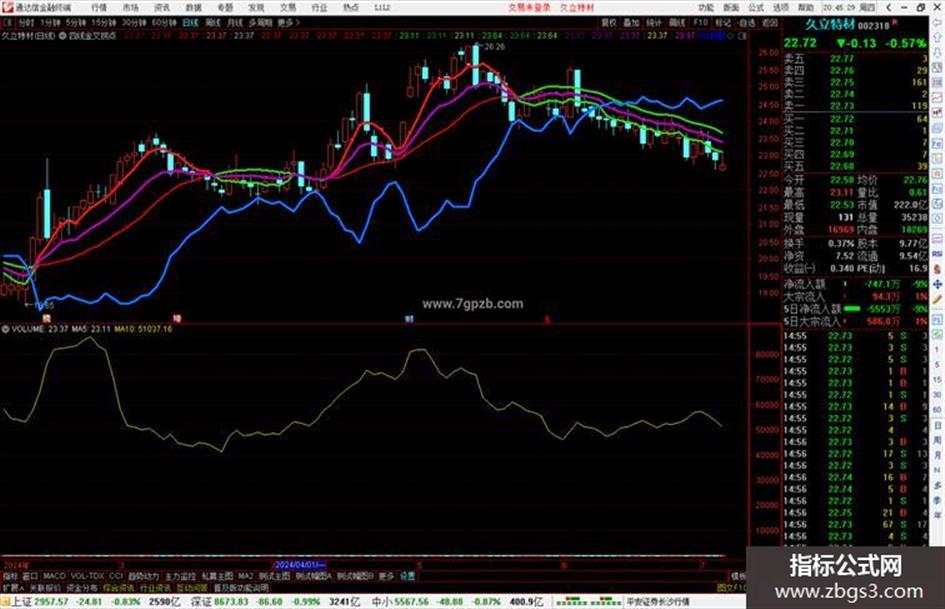945x609 pixels.
Task: Select the MA2 indicator tab
Action: (x=245, y=576)
